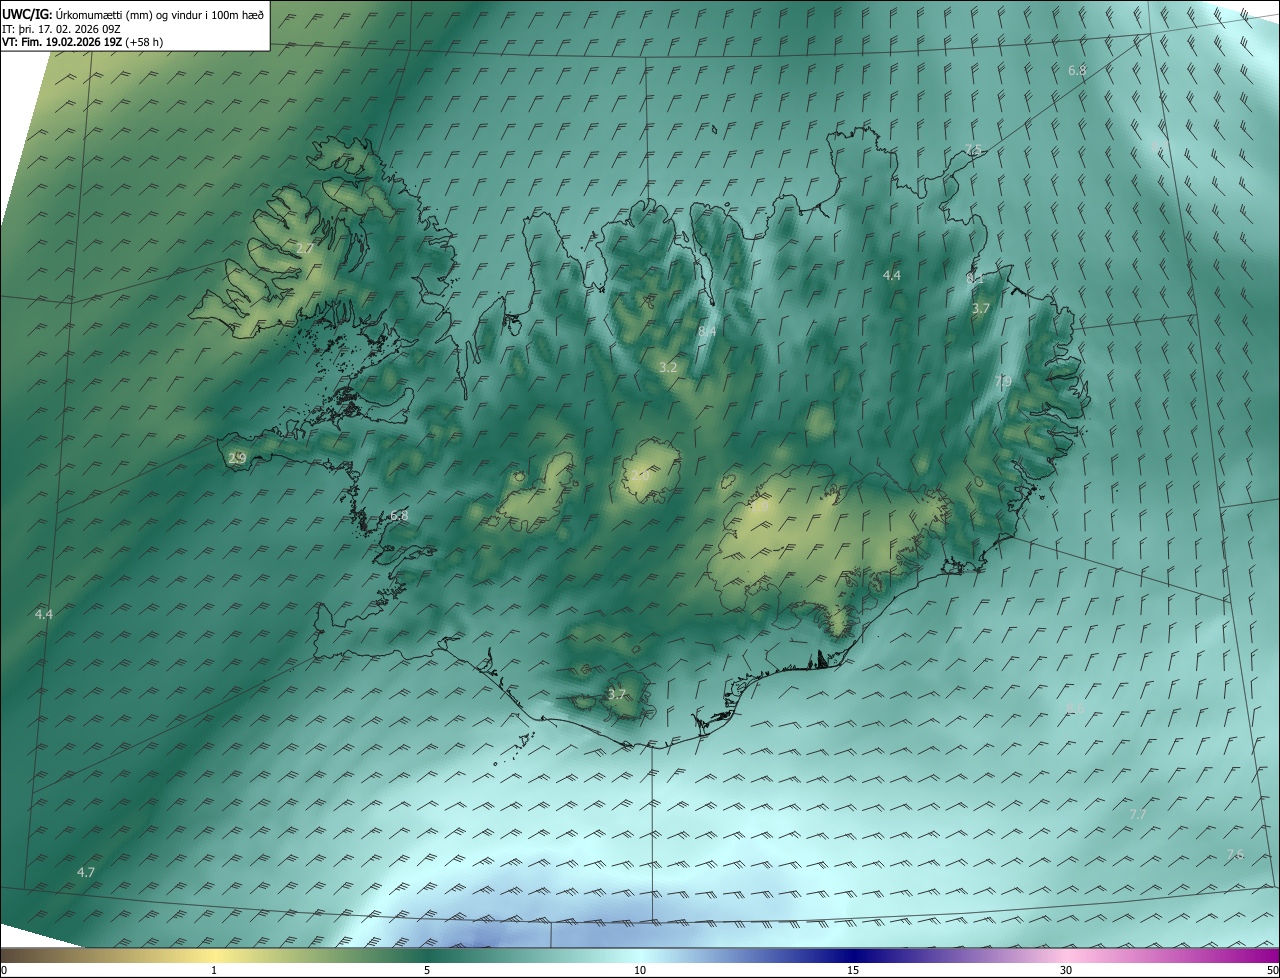
Task: Click the 7.6 value in the southeast sea
Action: (1236, 854)
